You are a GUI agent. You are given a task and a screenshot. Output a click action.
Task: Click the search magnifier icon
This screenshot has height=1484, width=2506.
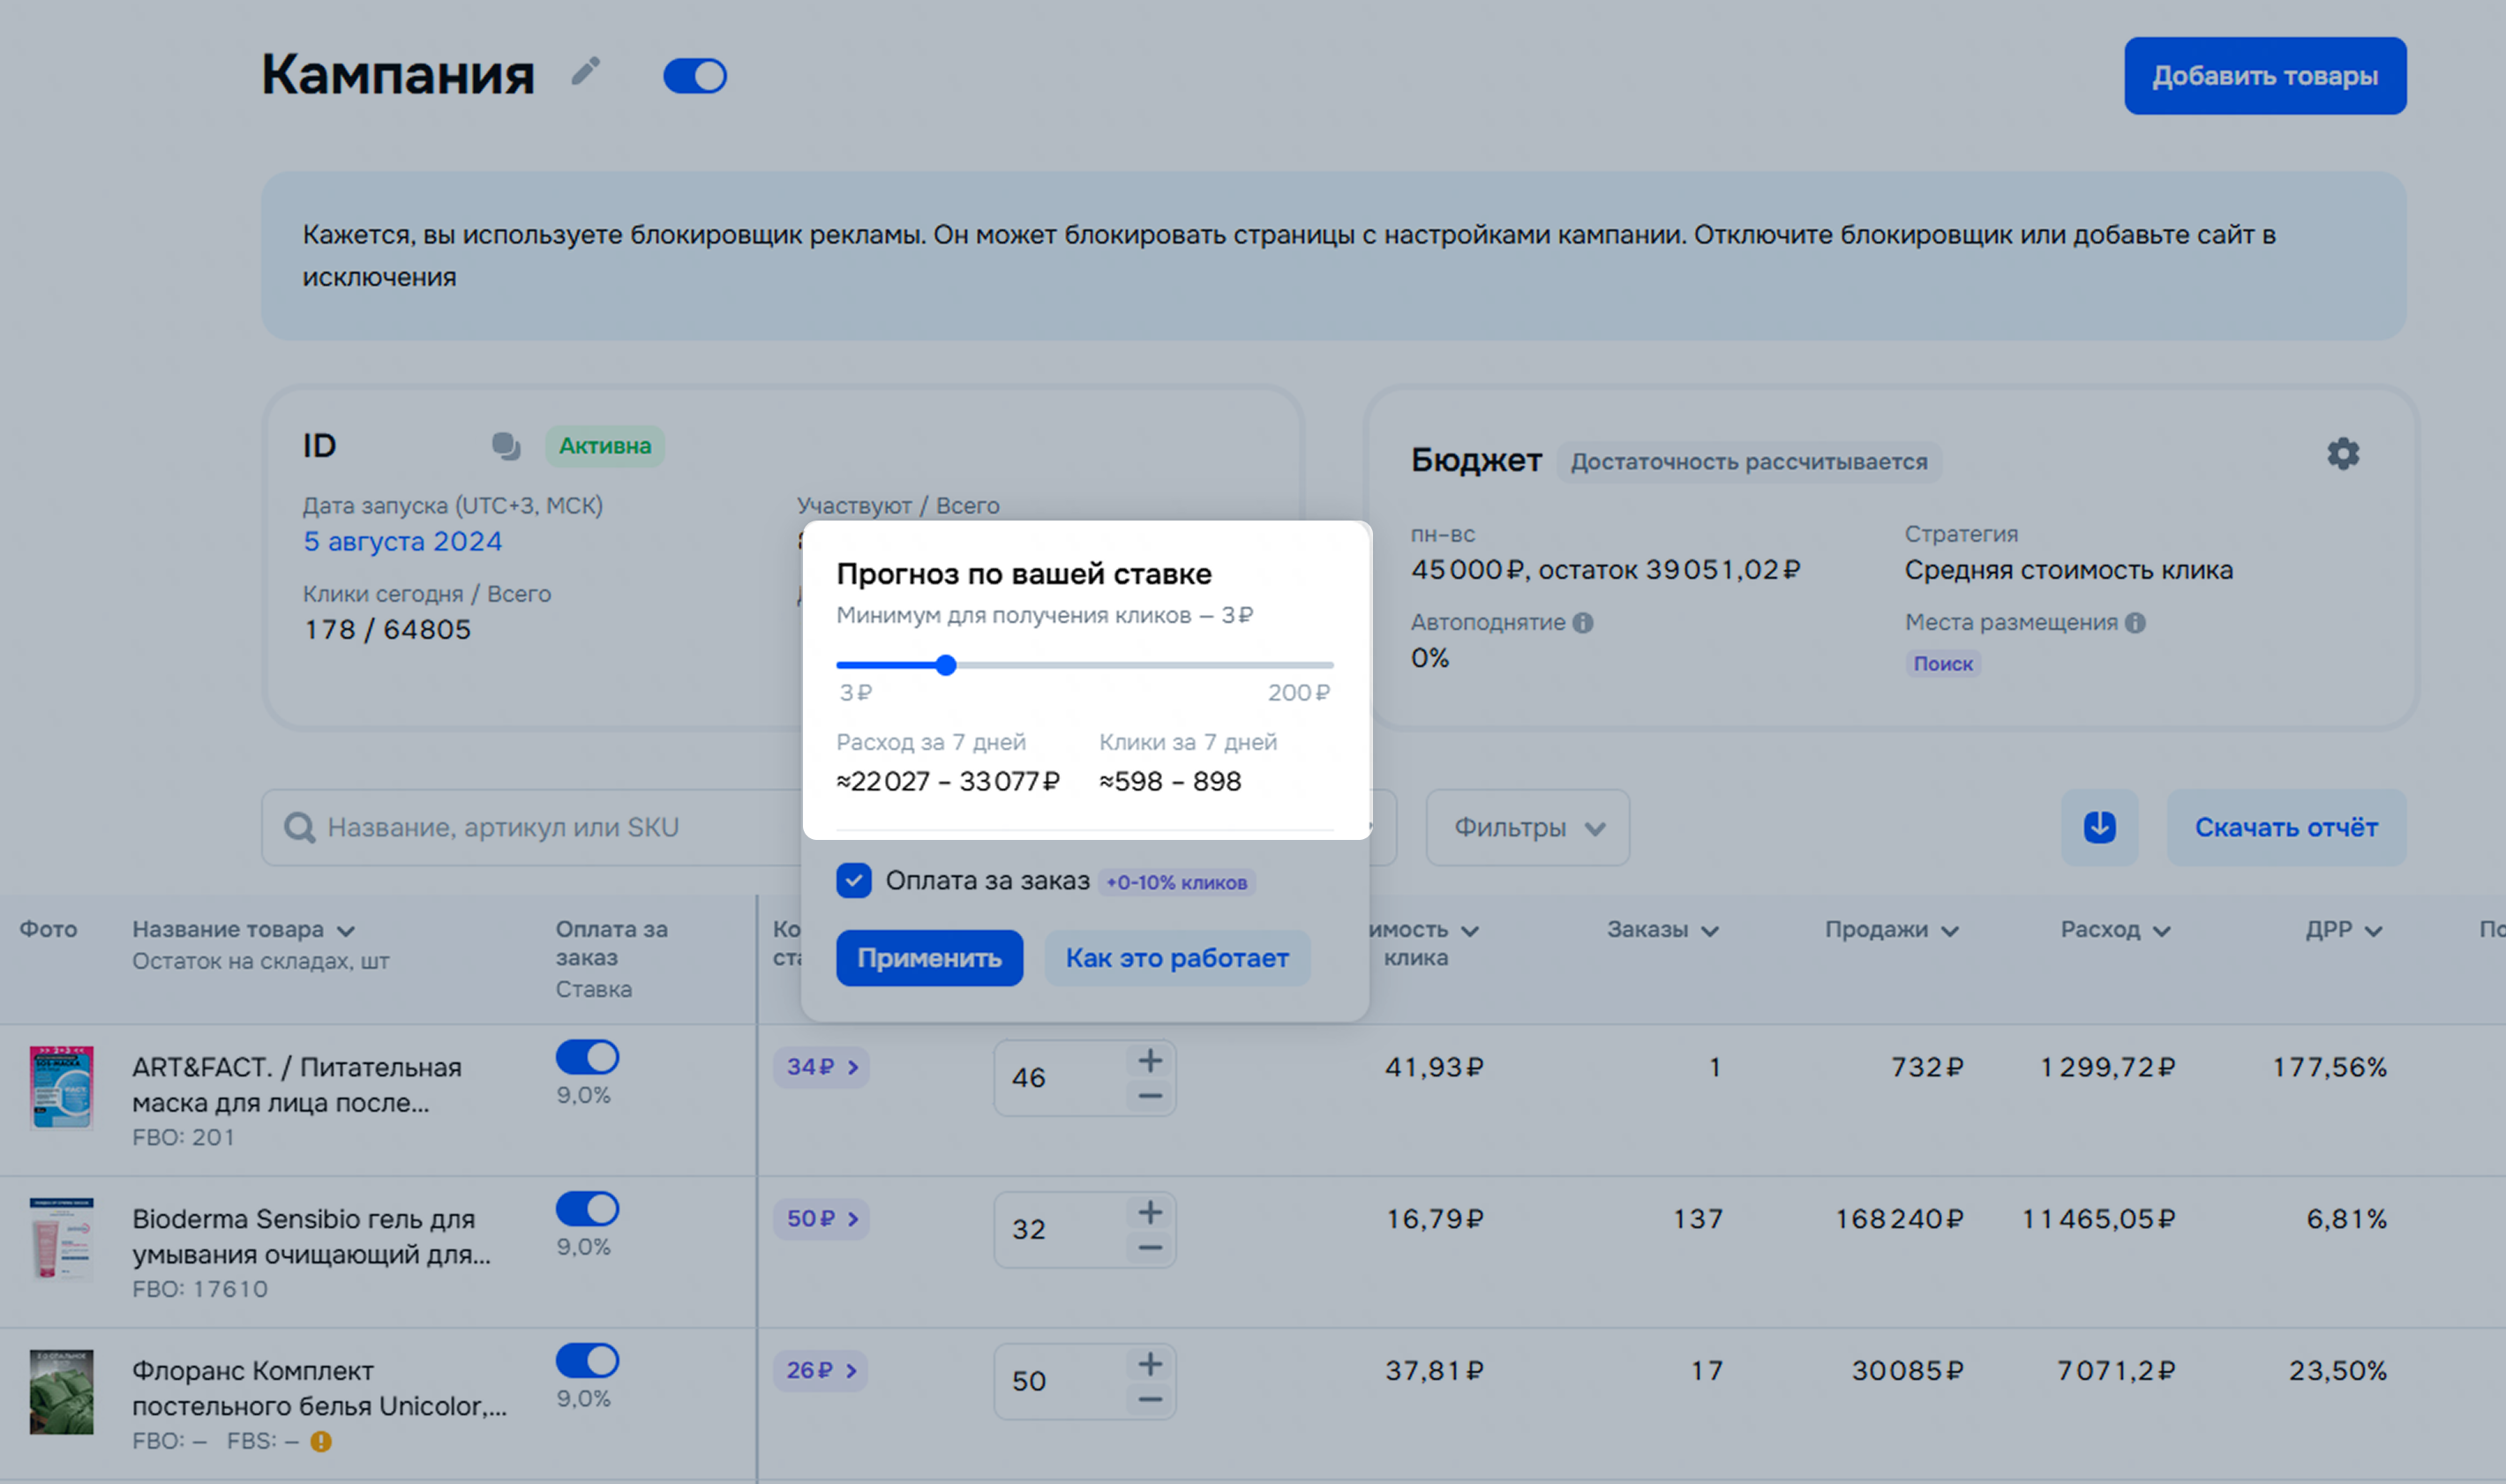pyautogui.click(x=299, y=827)
